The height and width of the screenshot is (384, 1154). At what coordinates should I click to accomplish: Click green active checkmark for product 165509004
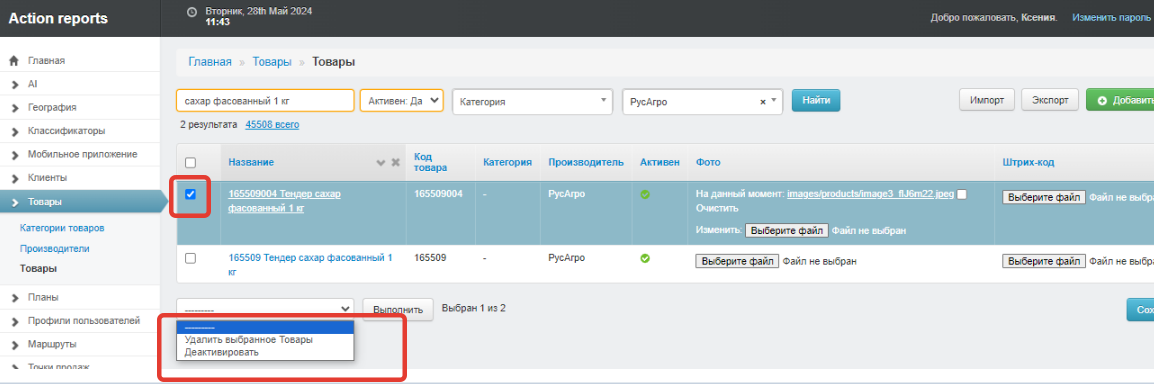pyautogui.click(x=645, y=194)
